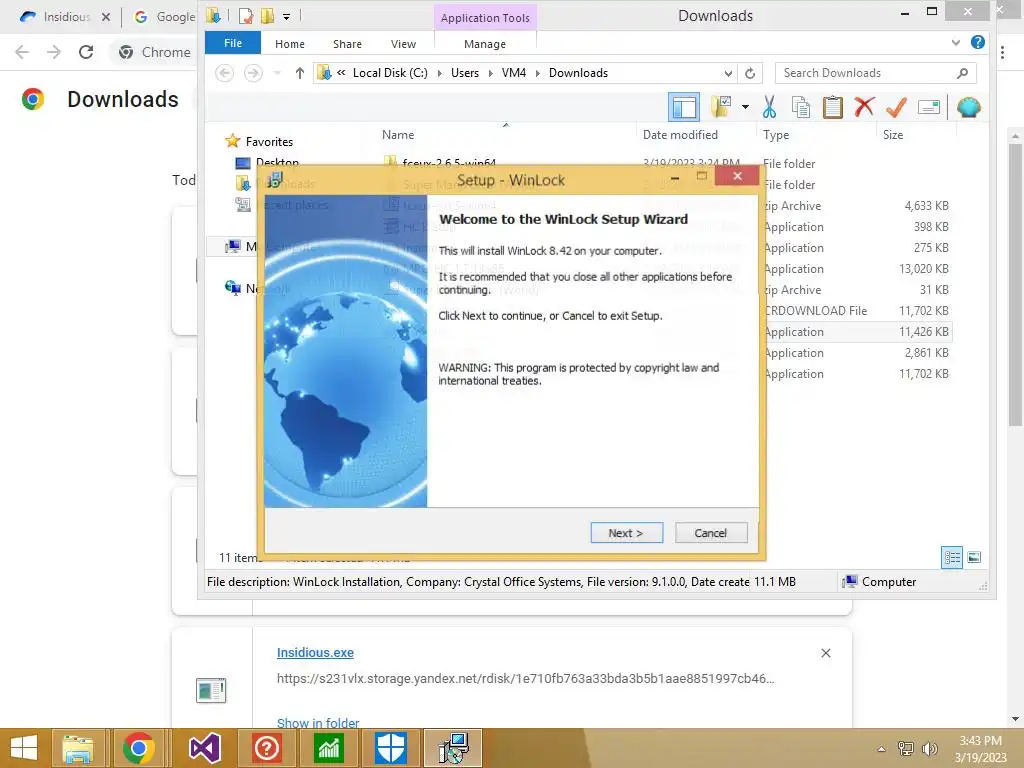1024x768 pixels.
Task: Expand the address bar history dropdown
Action: tap(728, 73)
